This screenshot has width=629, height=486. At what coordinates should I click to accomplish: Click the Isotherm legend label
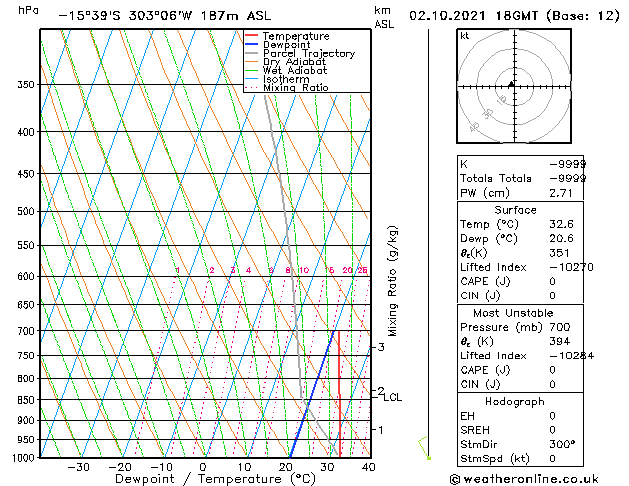[x=286, y=79]
